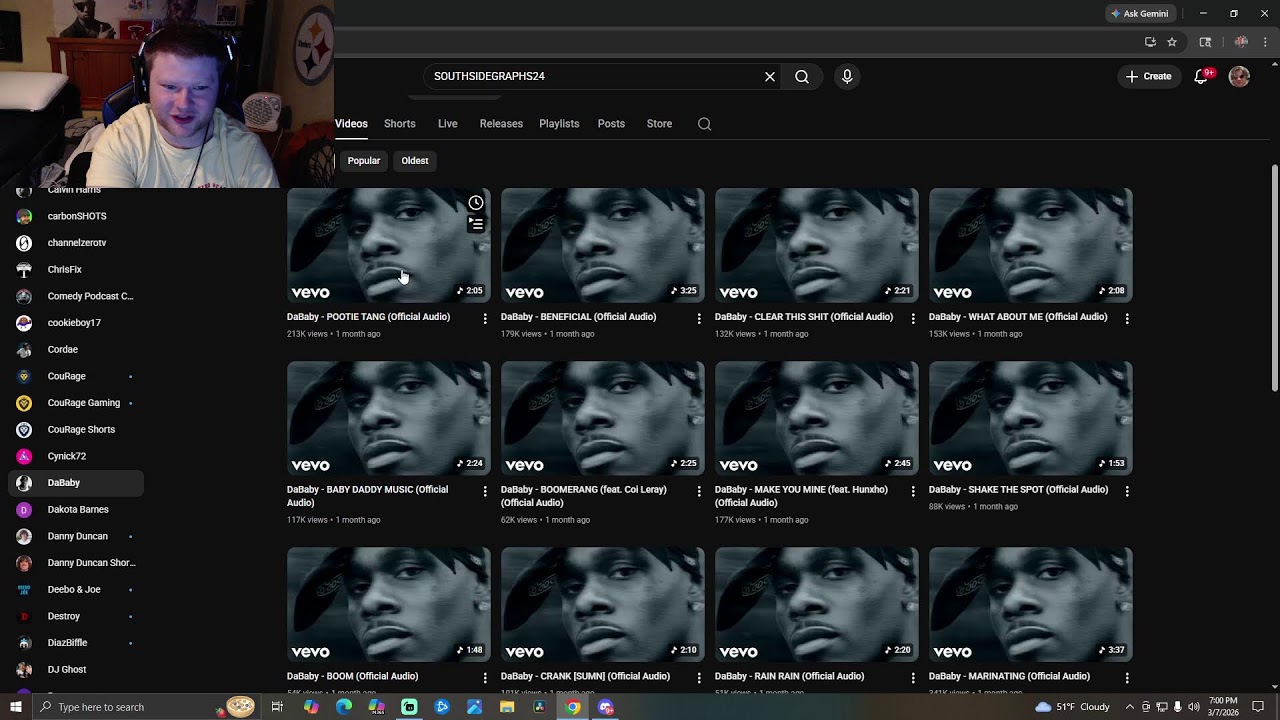Start voice search with the microphone icon

[x=847, y=76]
